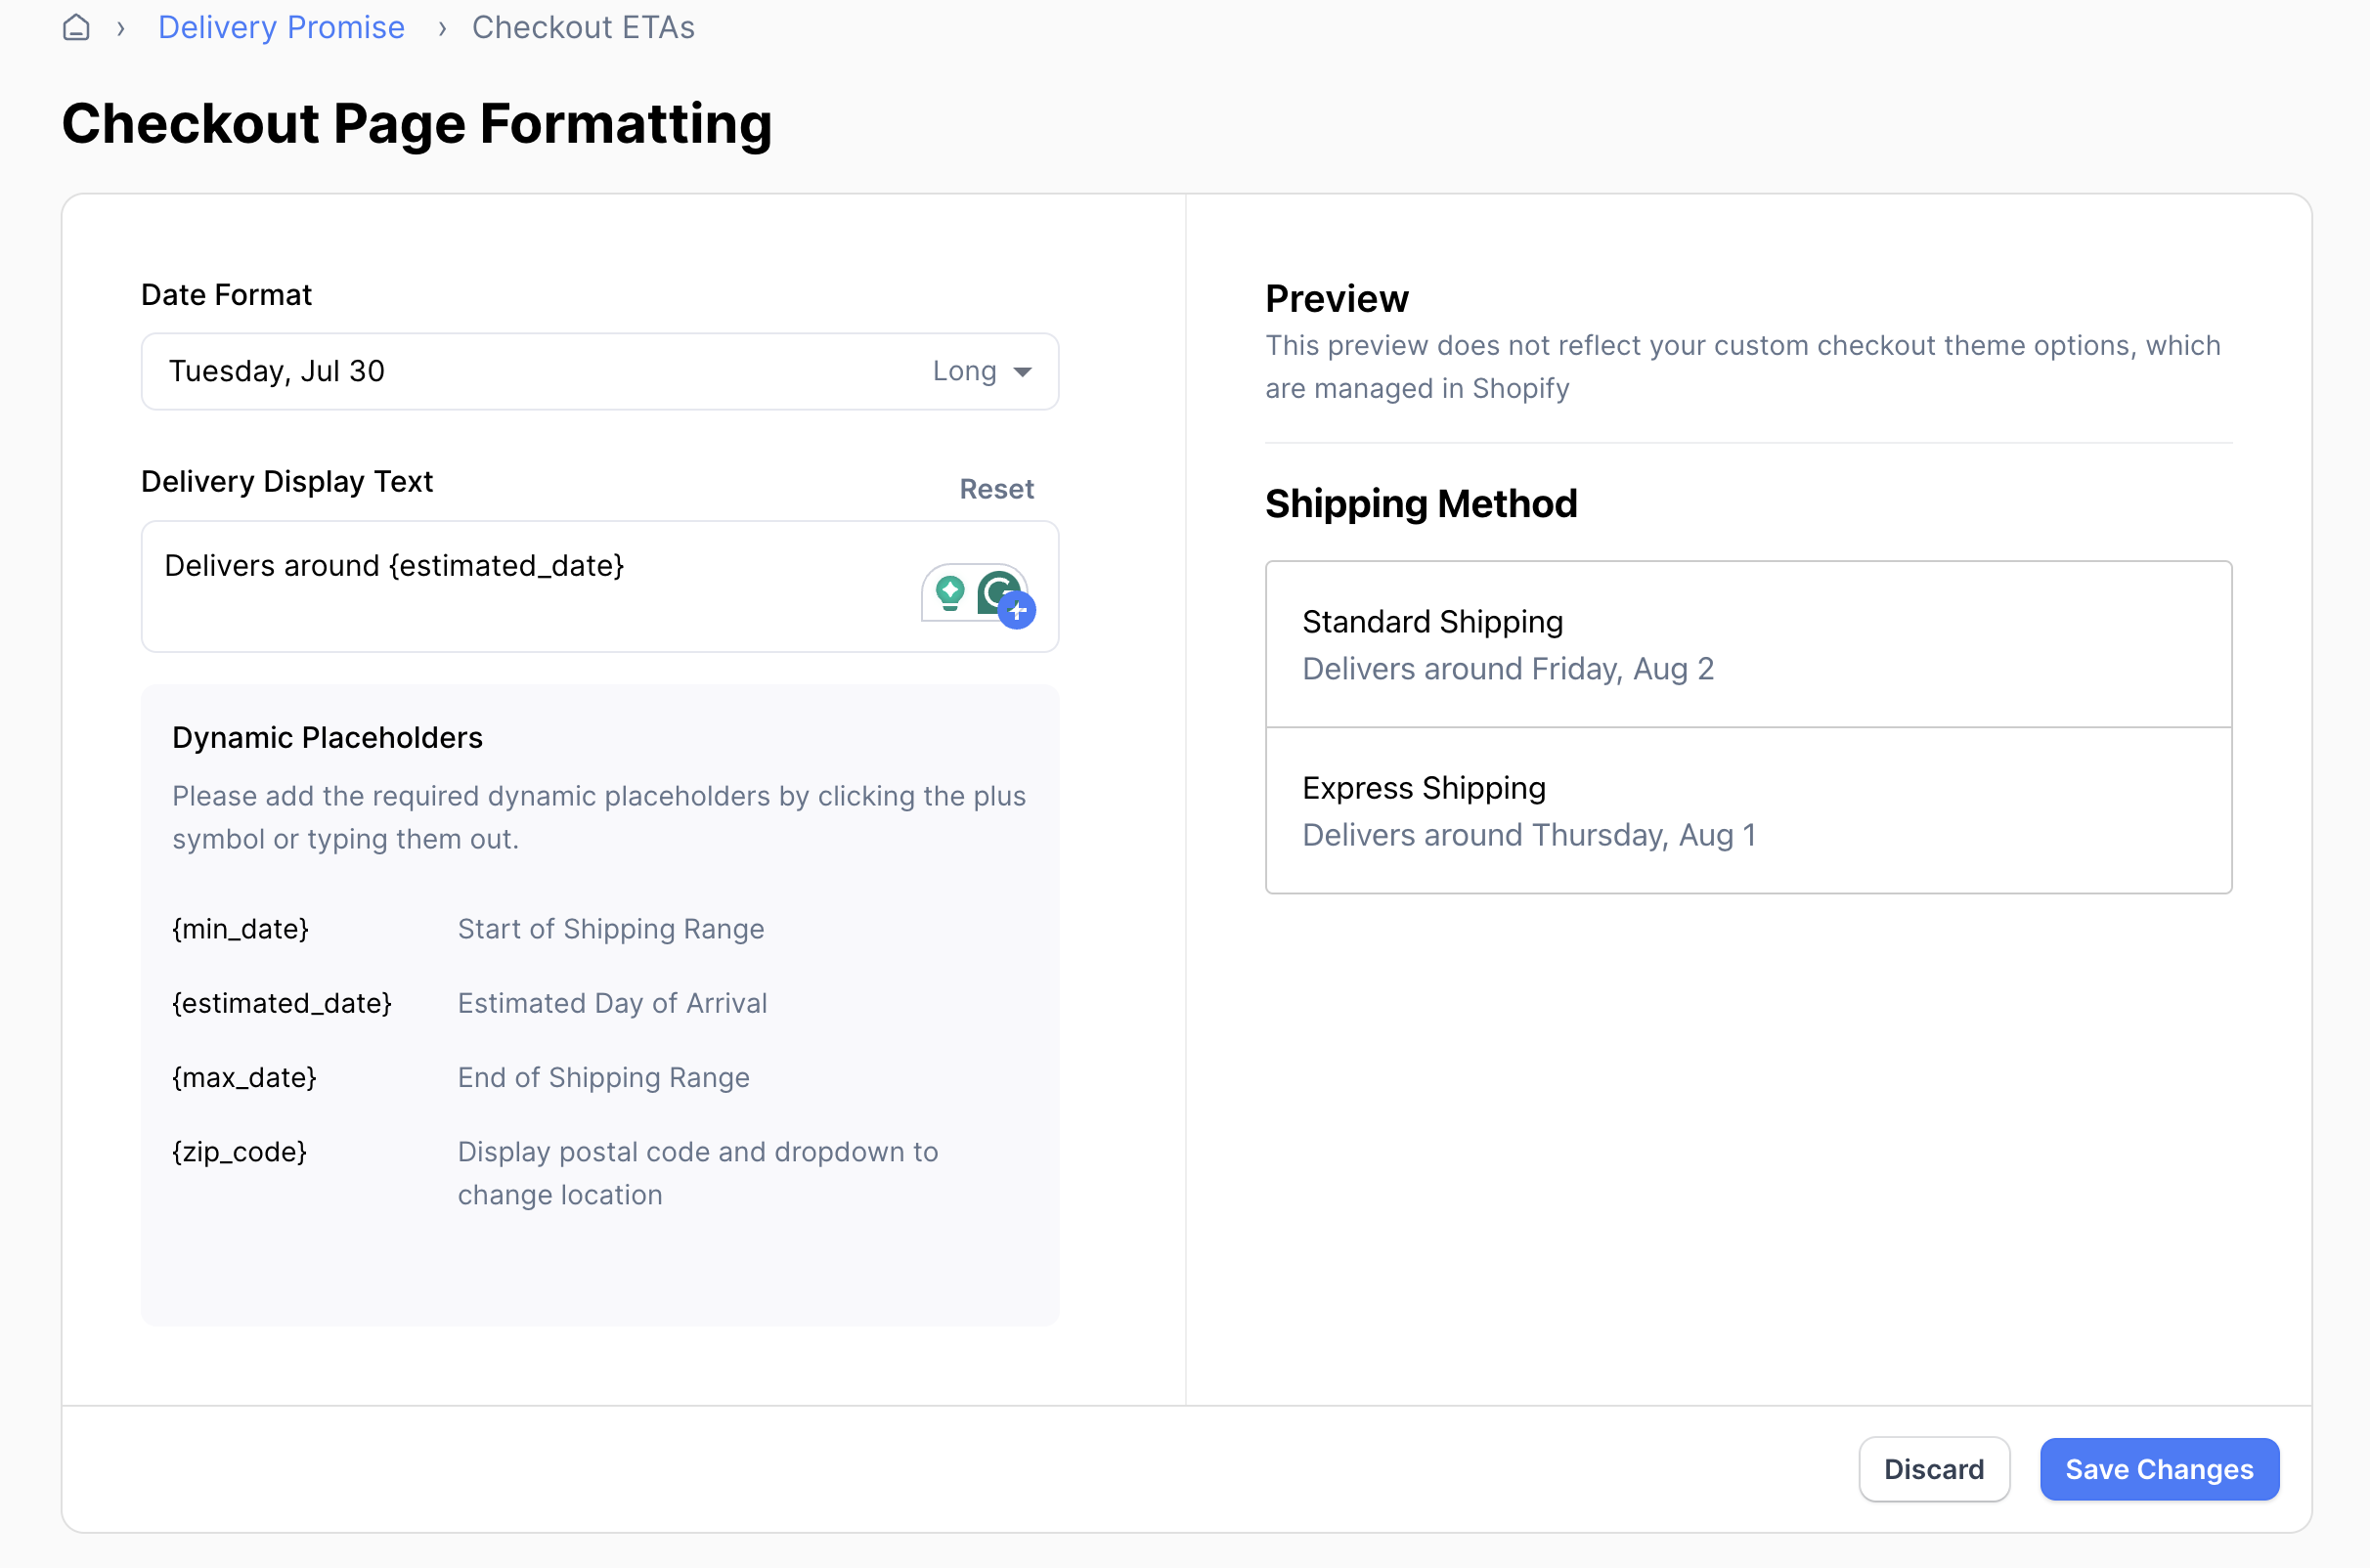The height and width of the screenshot is (1568, 2370).
Task: Go to the home breadcrumb icon
Action: [76, 27]
